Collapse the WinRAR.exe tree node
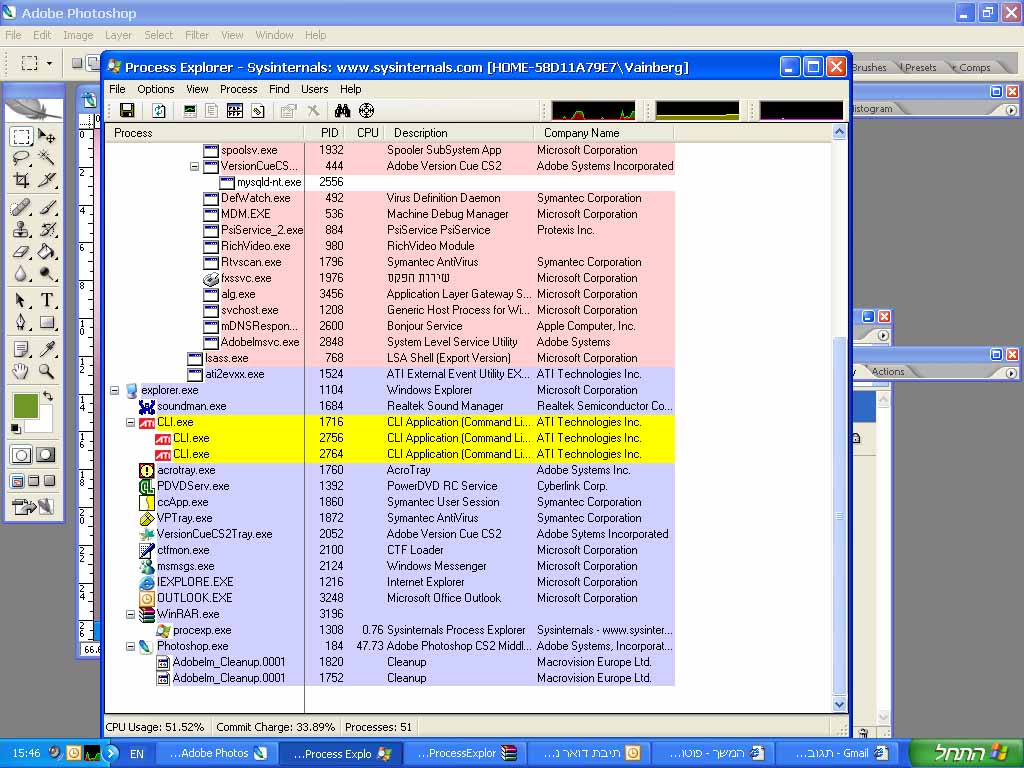Viewport: 1024px width, 768px height. 130,615
